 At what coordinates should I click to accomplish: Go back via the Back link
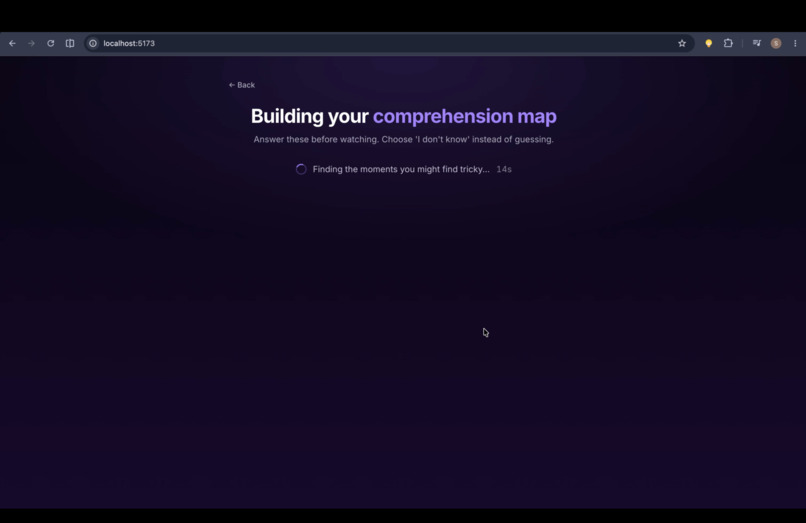tap(242, 85)
